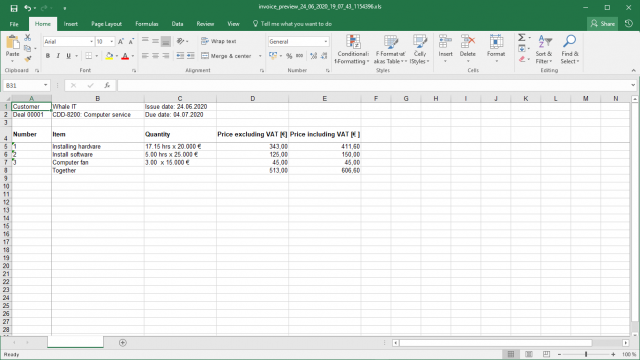Switch to the Formulas tab

pyautogui.click(x=147, y=24)
